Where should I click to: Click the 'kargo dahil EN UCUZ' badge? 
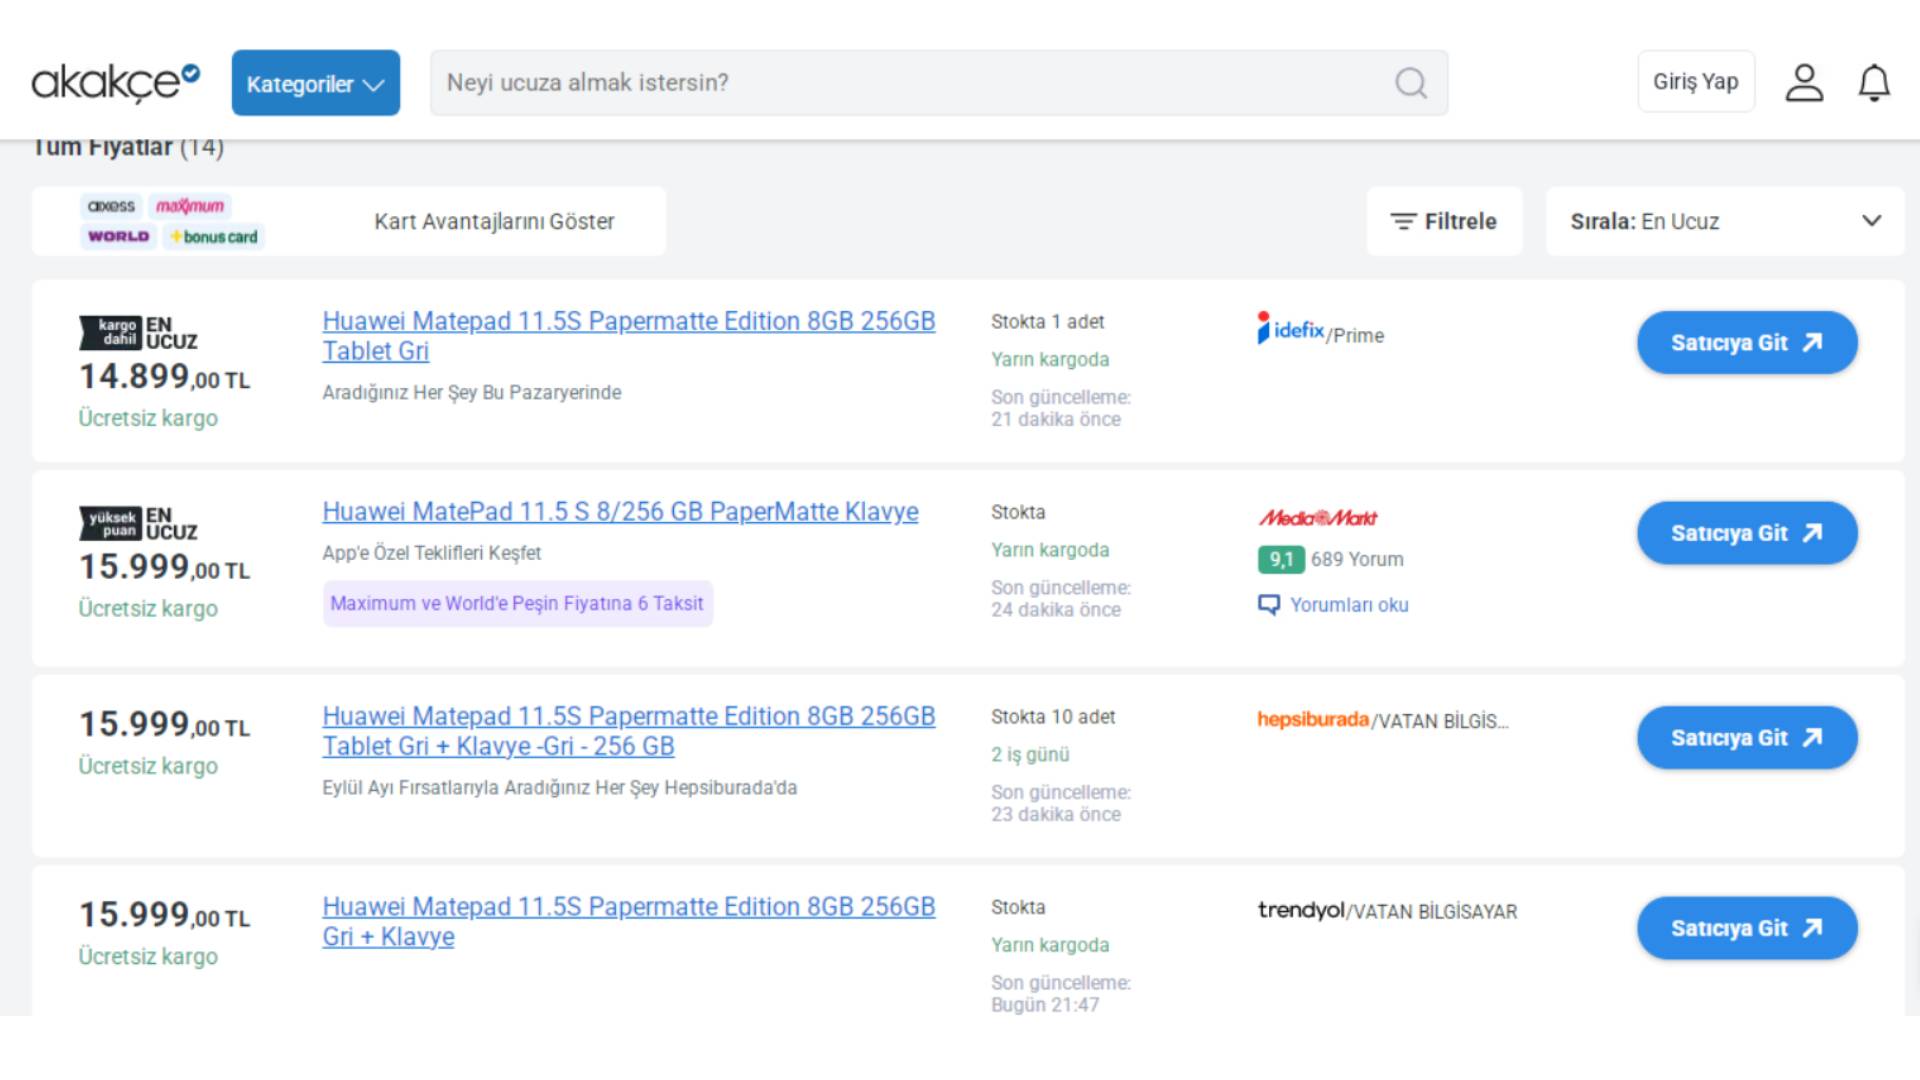tap(138, 333)
